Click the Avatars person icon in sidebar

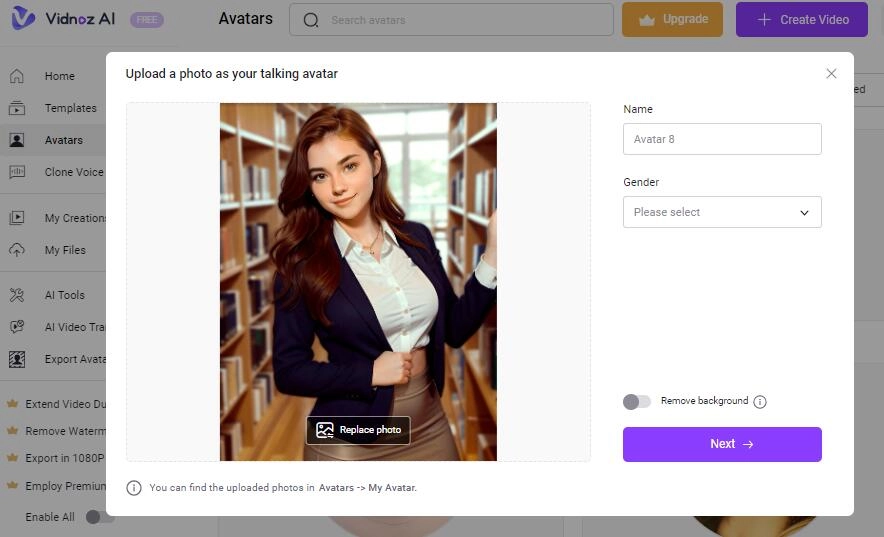(17, 140)
